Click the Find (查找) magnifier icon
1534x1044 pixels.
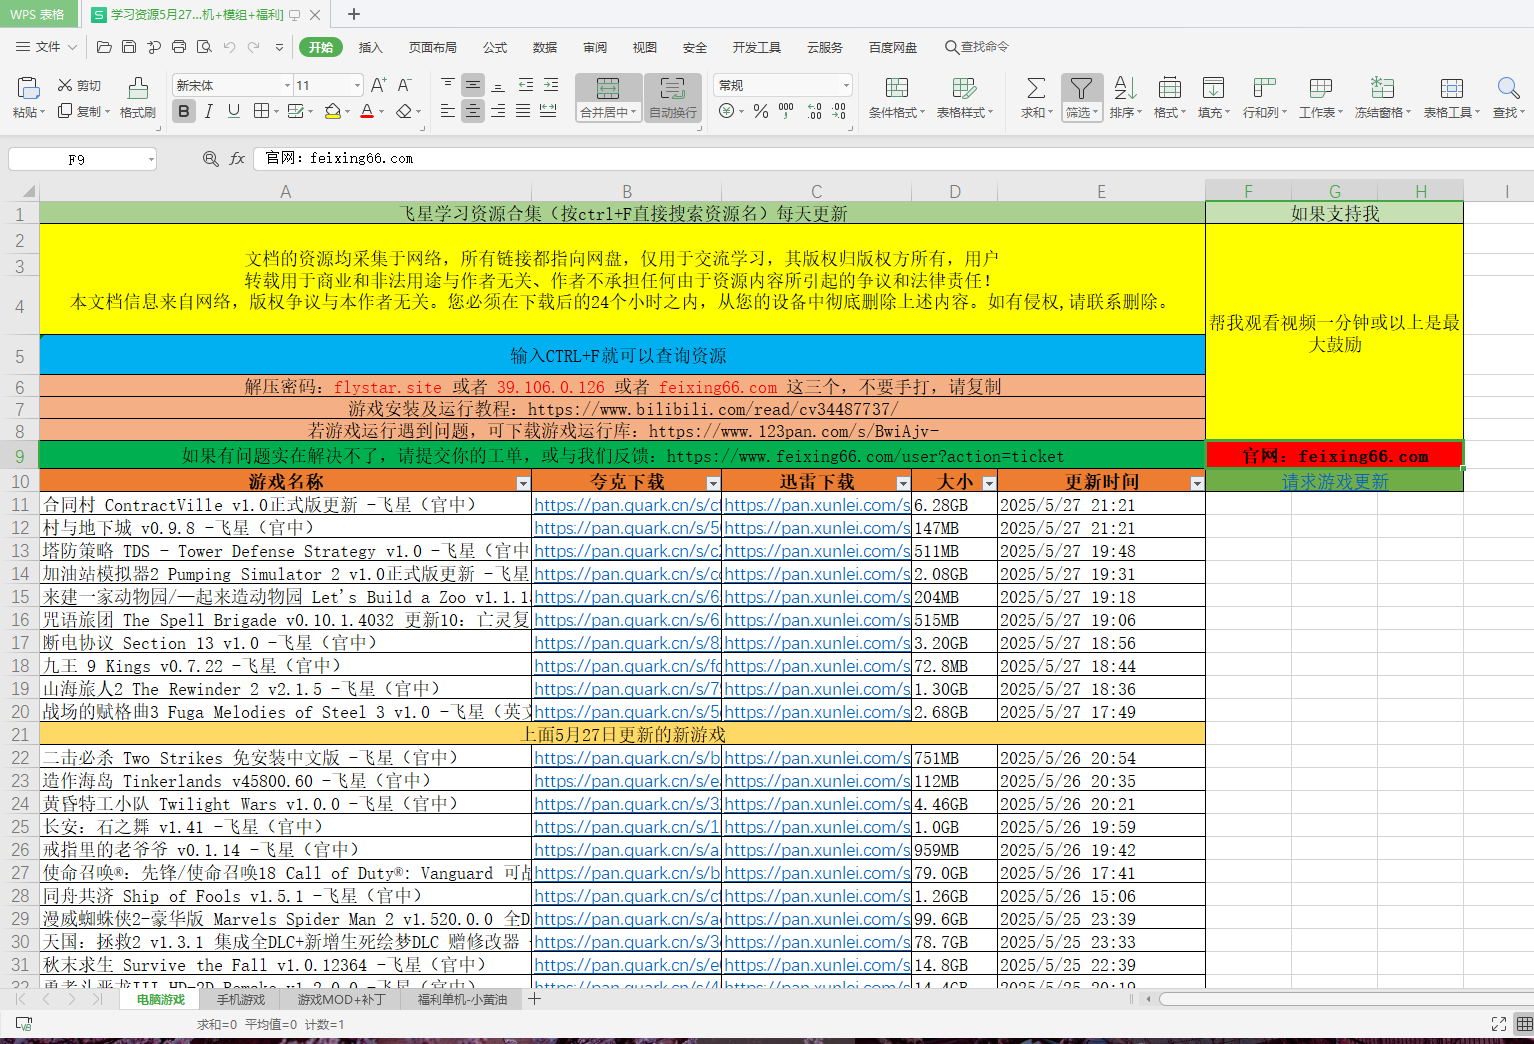point(1508,88)
